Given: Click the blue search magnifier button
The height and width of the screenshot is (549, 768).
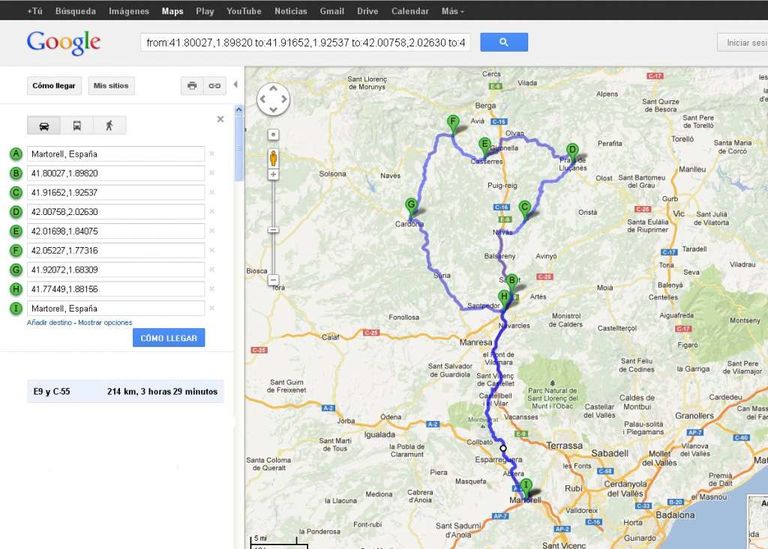Looking at the screenshot, I should [x=503, y=42].
